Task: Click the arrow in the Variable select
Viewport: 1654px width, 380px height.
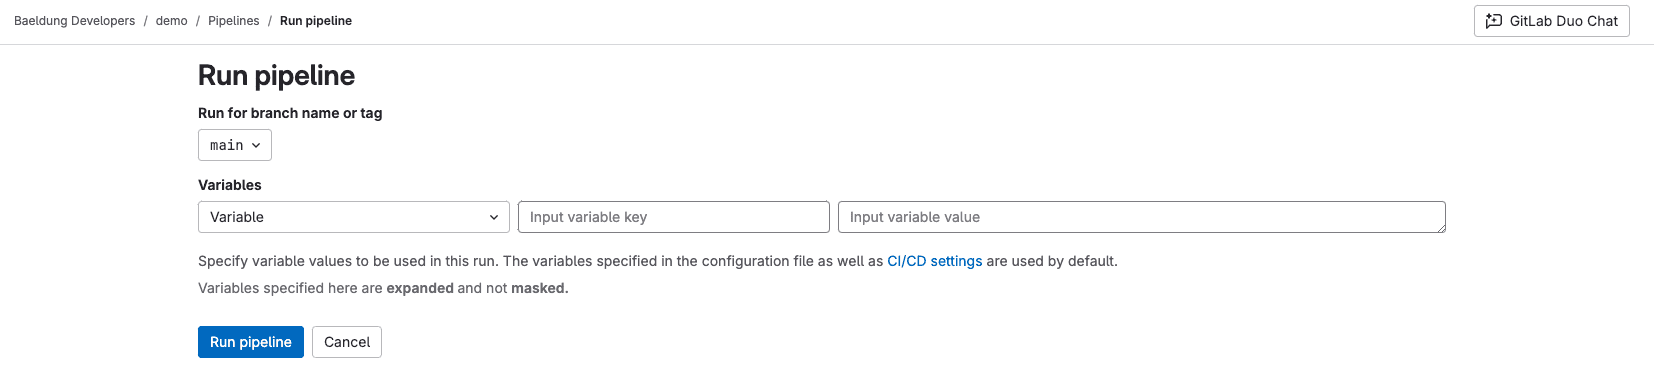Action: click(x=493, y=218)
